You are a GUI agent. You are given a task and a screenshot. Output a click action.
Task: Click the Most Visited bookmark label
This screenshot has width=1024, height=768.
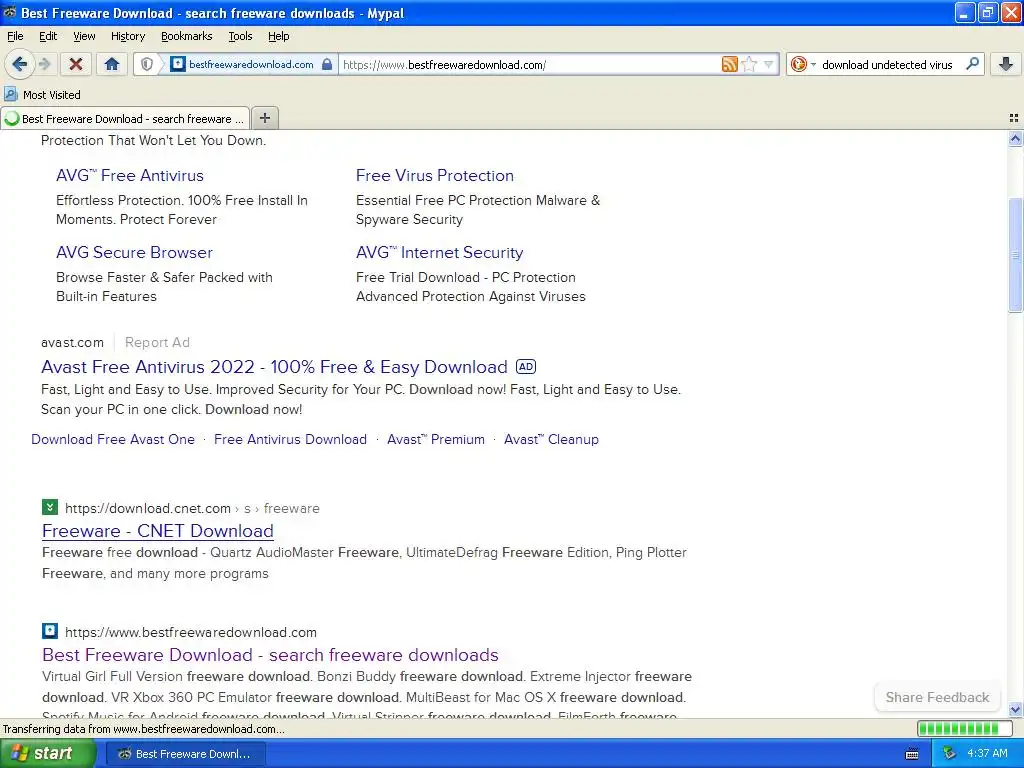pos(52,95)
